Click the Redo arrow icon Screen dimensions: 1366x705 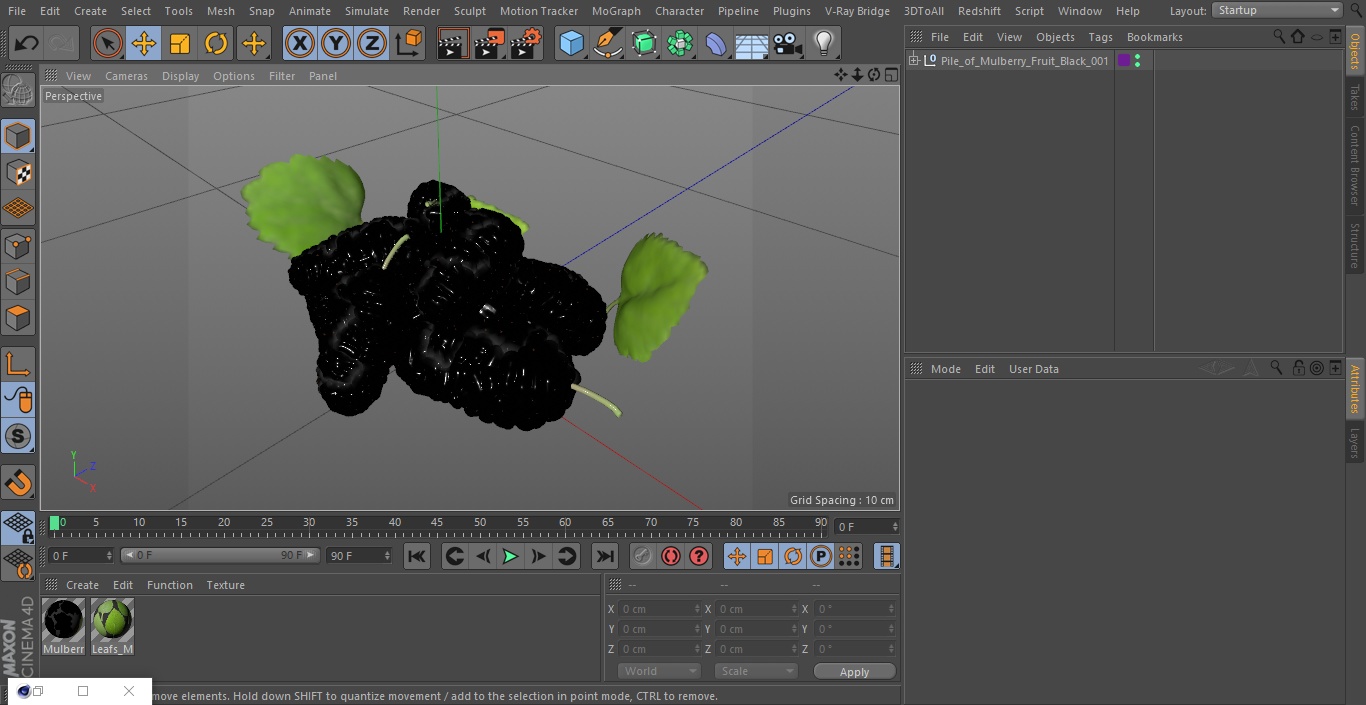63,43
